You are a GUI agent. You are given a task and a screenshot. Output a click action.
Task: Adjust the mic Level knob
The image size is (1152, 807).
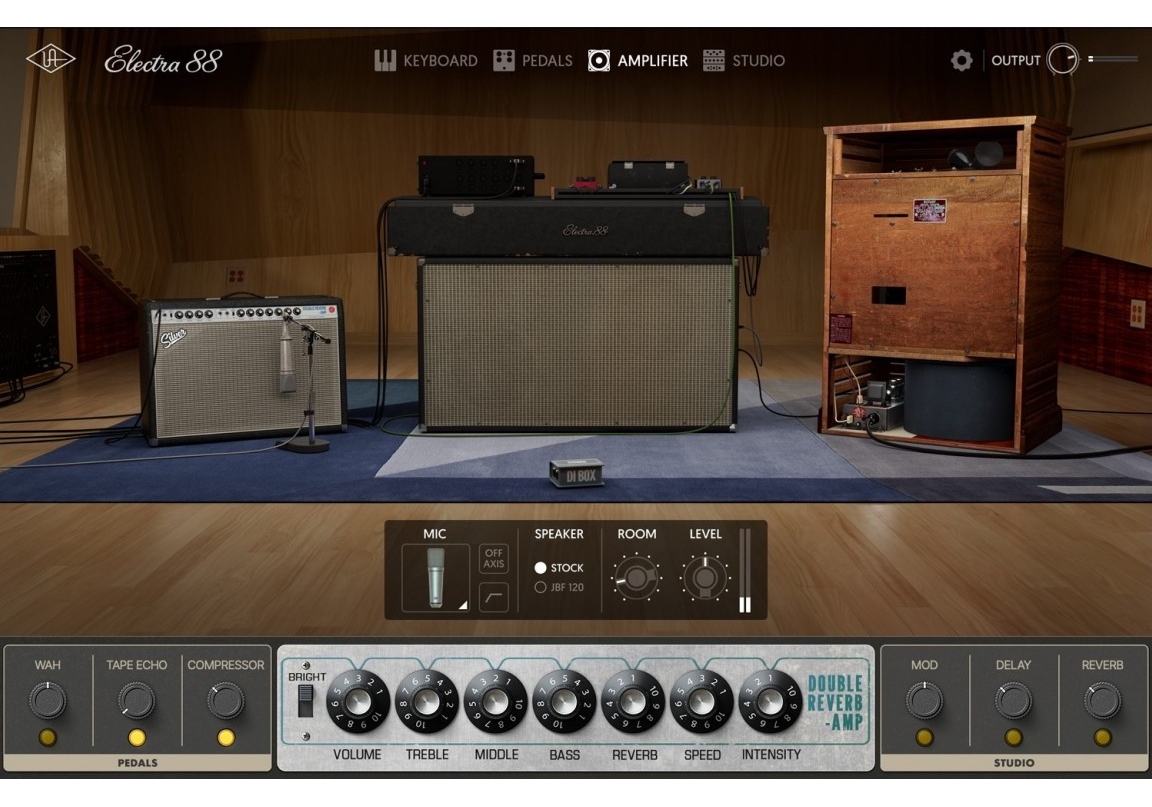[x=705, y=578]
